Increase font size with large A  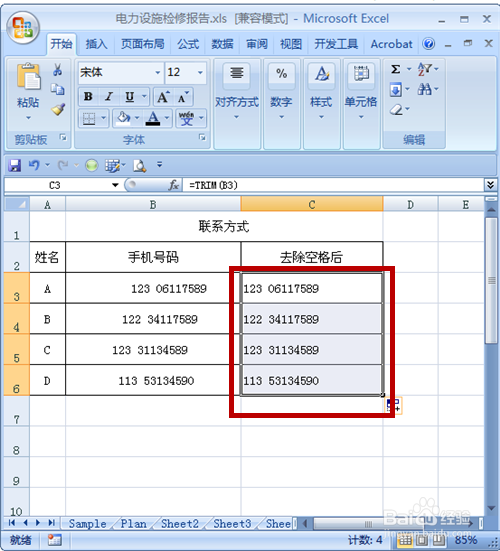[x=163, y=97]
